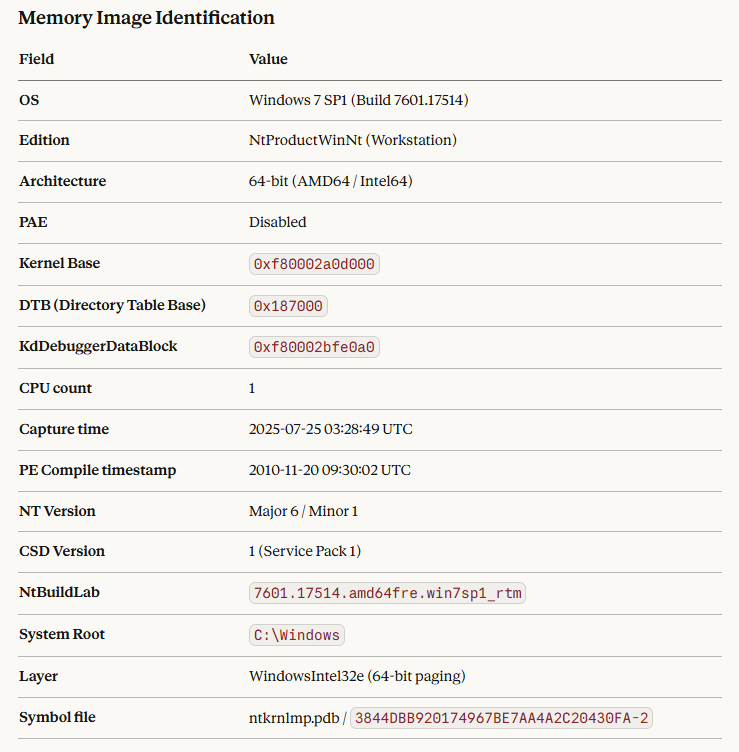Click the CSD Version Service Pack value

(x=302, y=551)
